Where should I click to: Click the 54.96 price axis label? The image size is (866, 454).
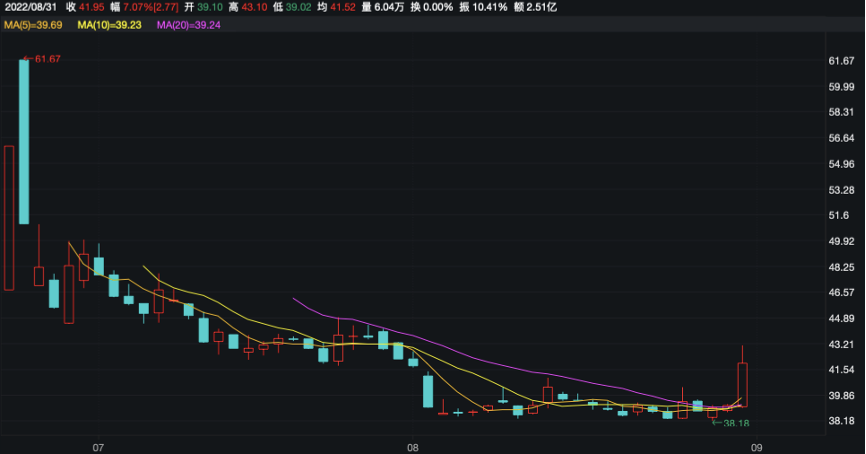coord(841,164)
